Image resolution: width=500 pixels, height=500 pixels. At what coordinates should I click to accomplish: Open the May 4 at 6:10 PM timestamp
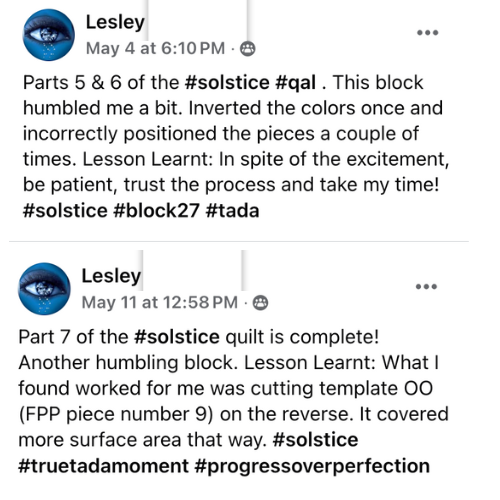click(155, 49)
